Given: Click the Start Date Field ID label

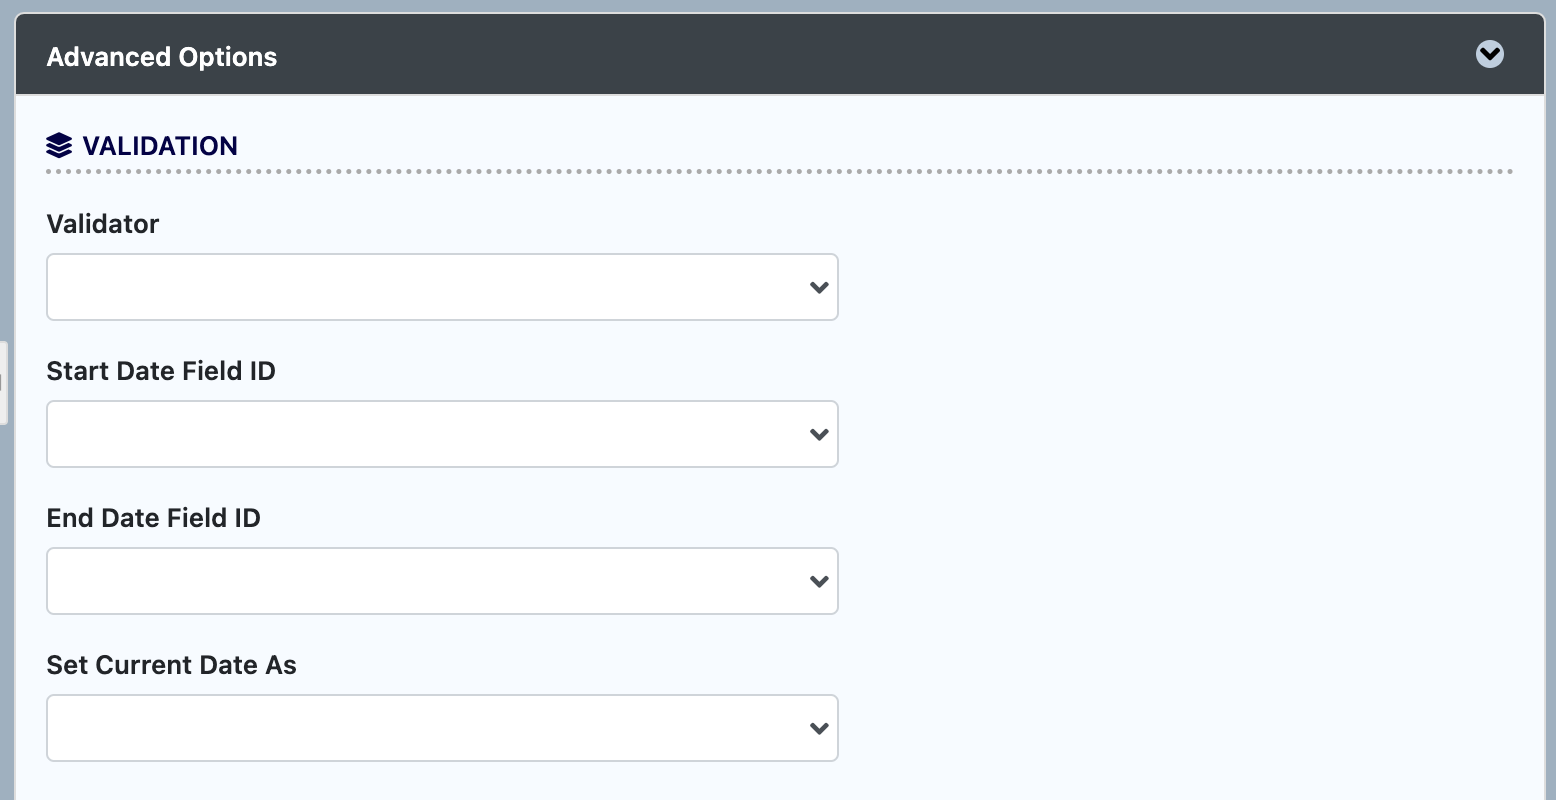Looking at the screenshot, I should (161, 371).
